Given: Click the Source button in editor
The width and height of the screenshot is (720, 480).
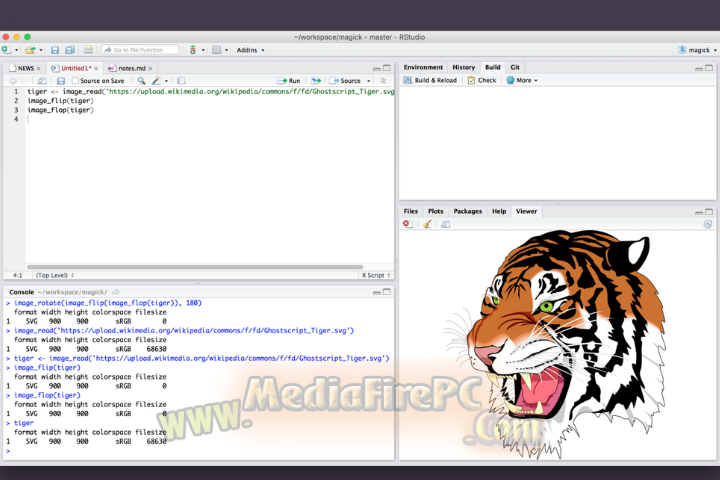Looking at the screenshot, I should tap(345, 81).
